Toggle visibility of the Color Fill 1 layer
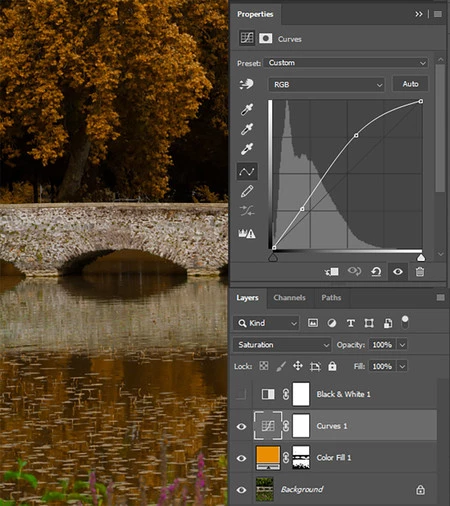This screenshot has width=450, height=506. coord(241,458)
